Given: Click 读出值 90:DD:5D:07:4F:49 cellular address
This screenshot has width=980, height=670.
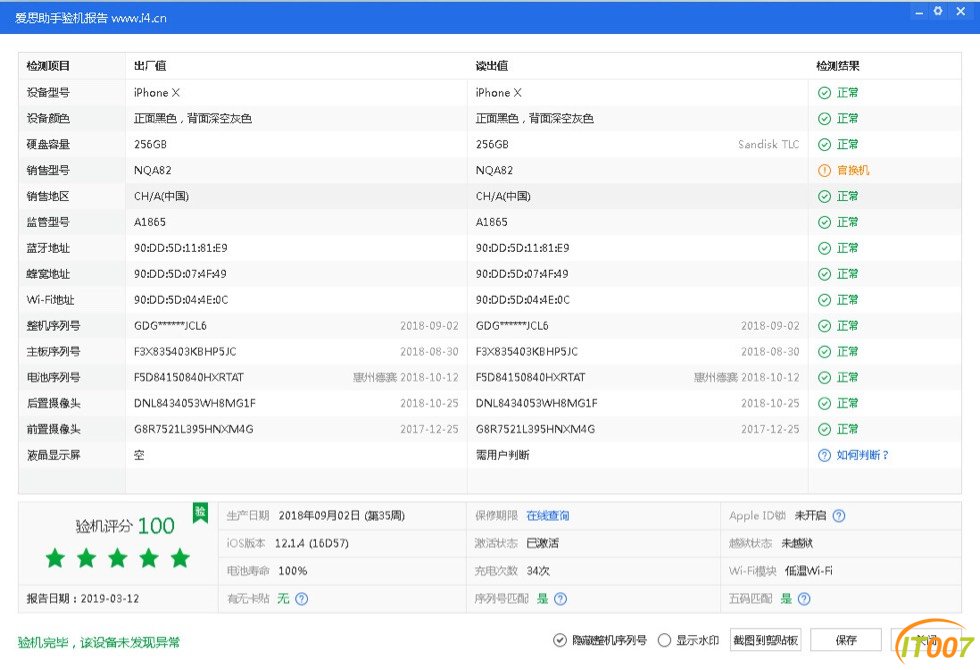Looking at the screenshot, I should tap(522, 274).
